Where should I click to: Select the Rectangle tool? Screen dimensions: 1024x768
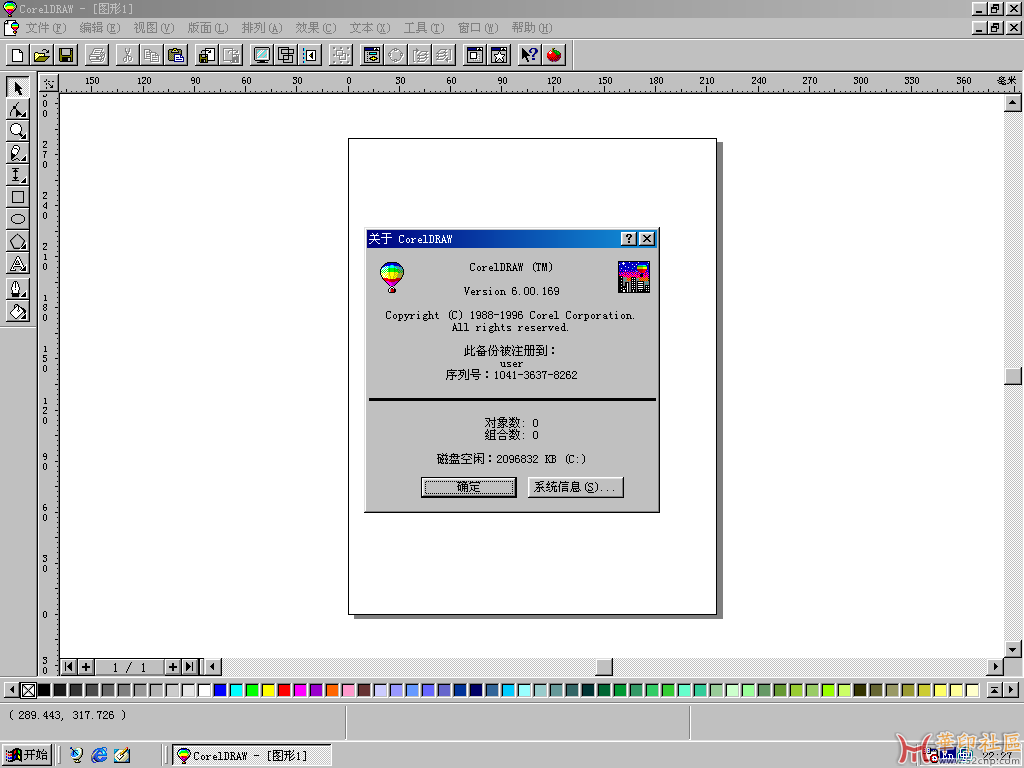18,197
